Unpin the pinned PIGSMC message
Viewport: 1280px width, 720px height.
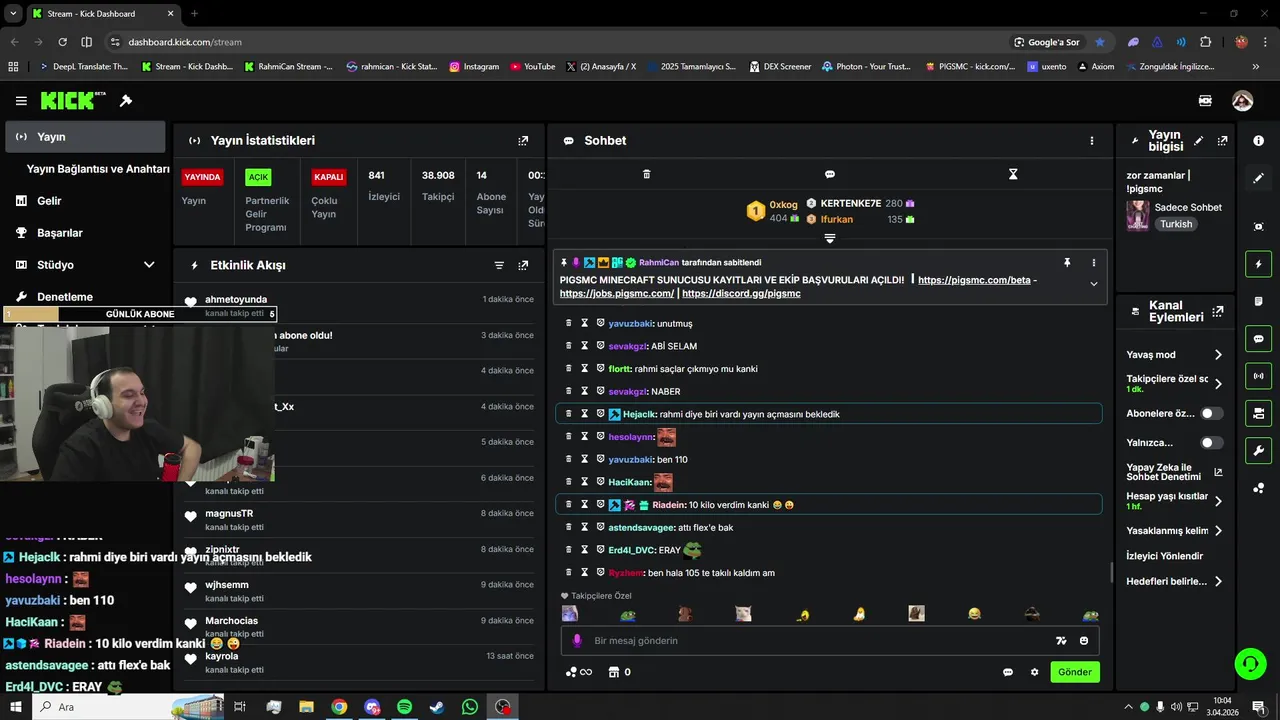tap(1067, 263)
